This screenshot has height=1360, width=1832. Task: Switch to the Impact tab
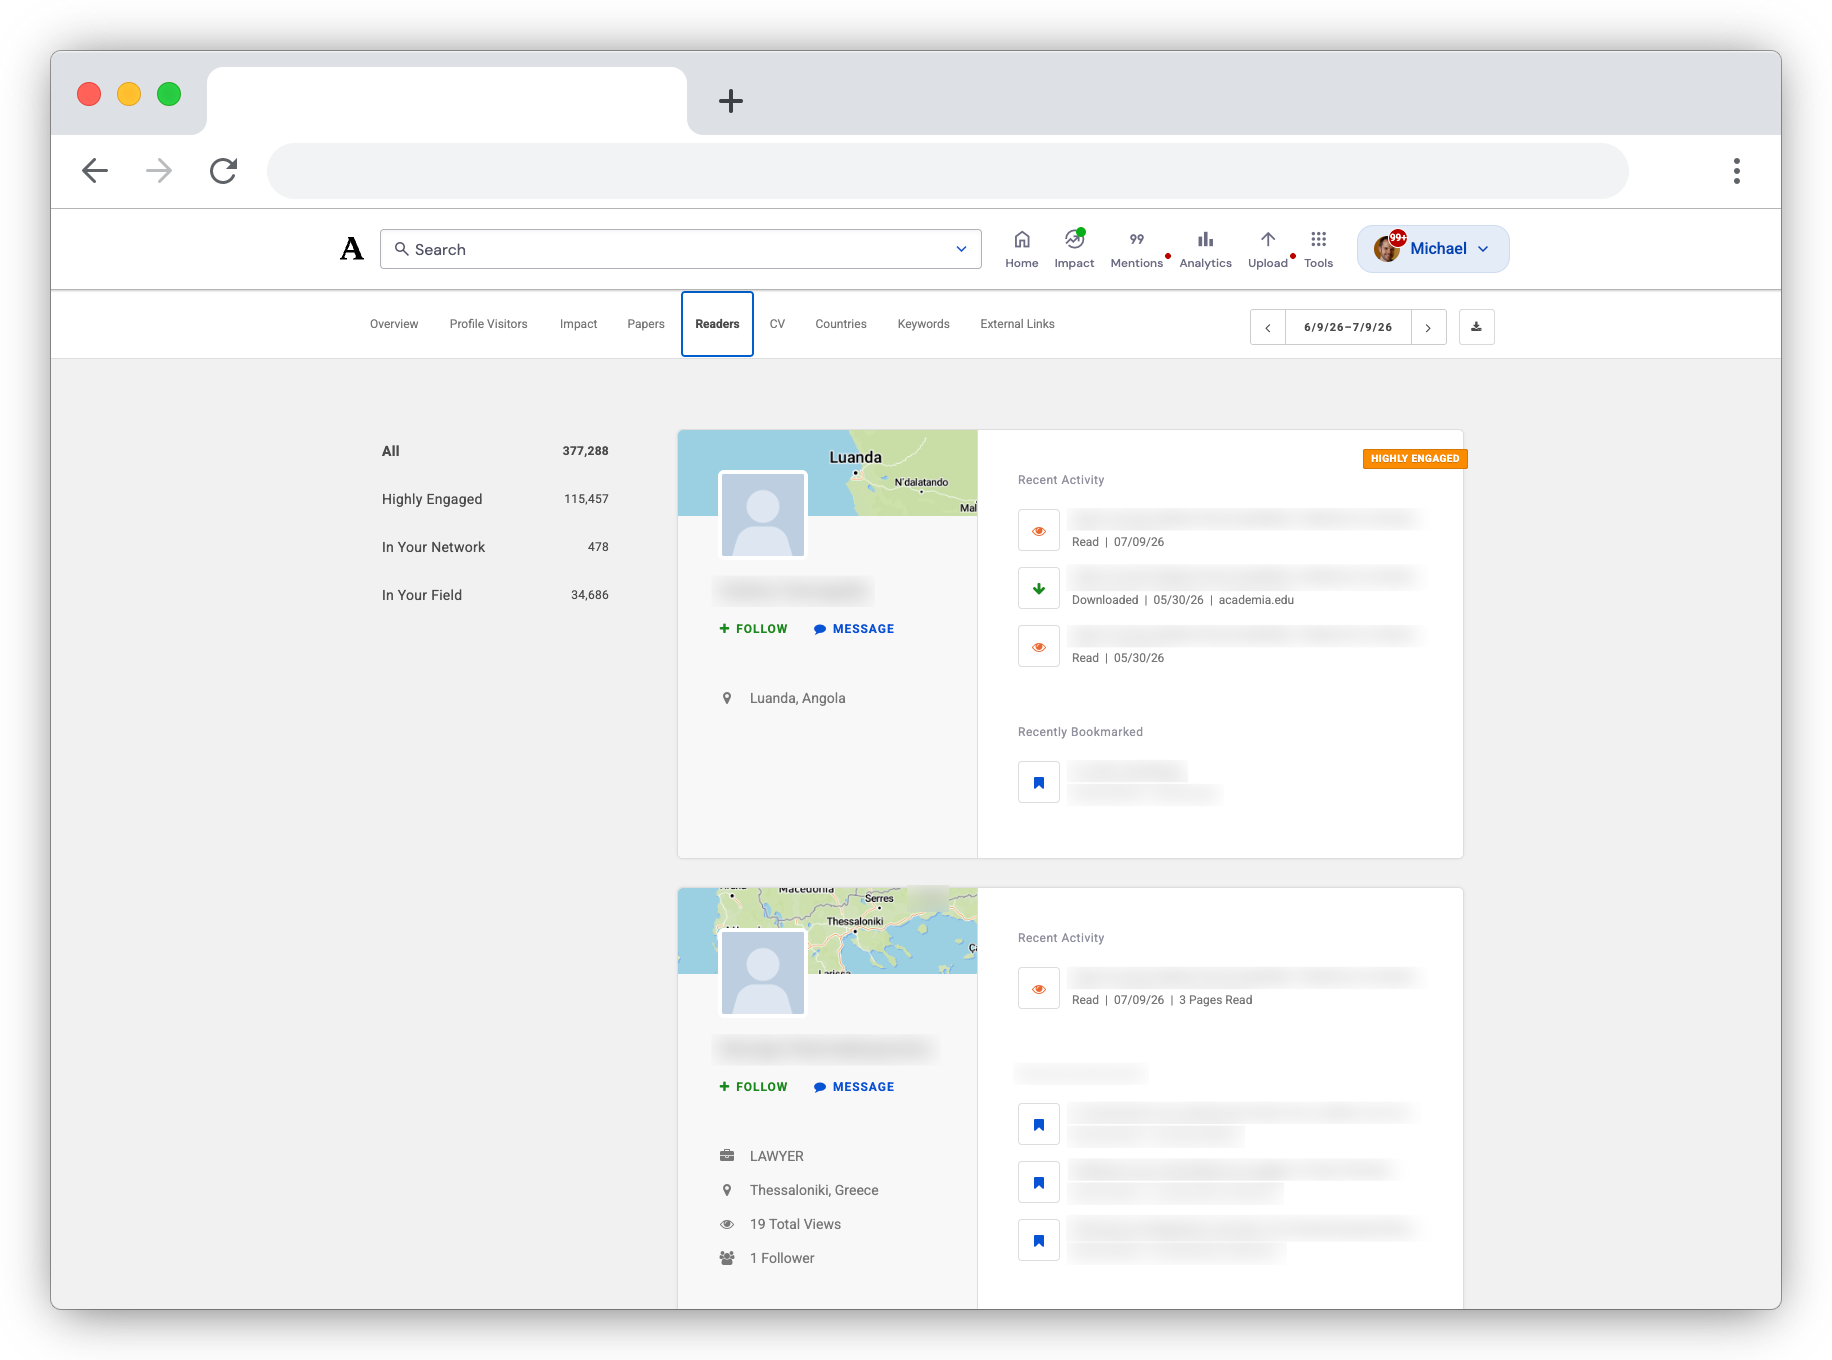coord(578,324)
